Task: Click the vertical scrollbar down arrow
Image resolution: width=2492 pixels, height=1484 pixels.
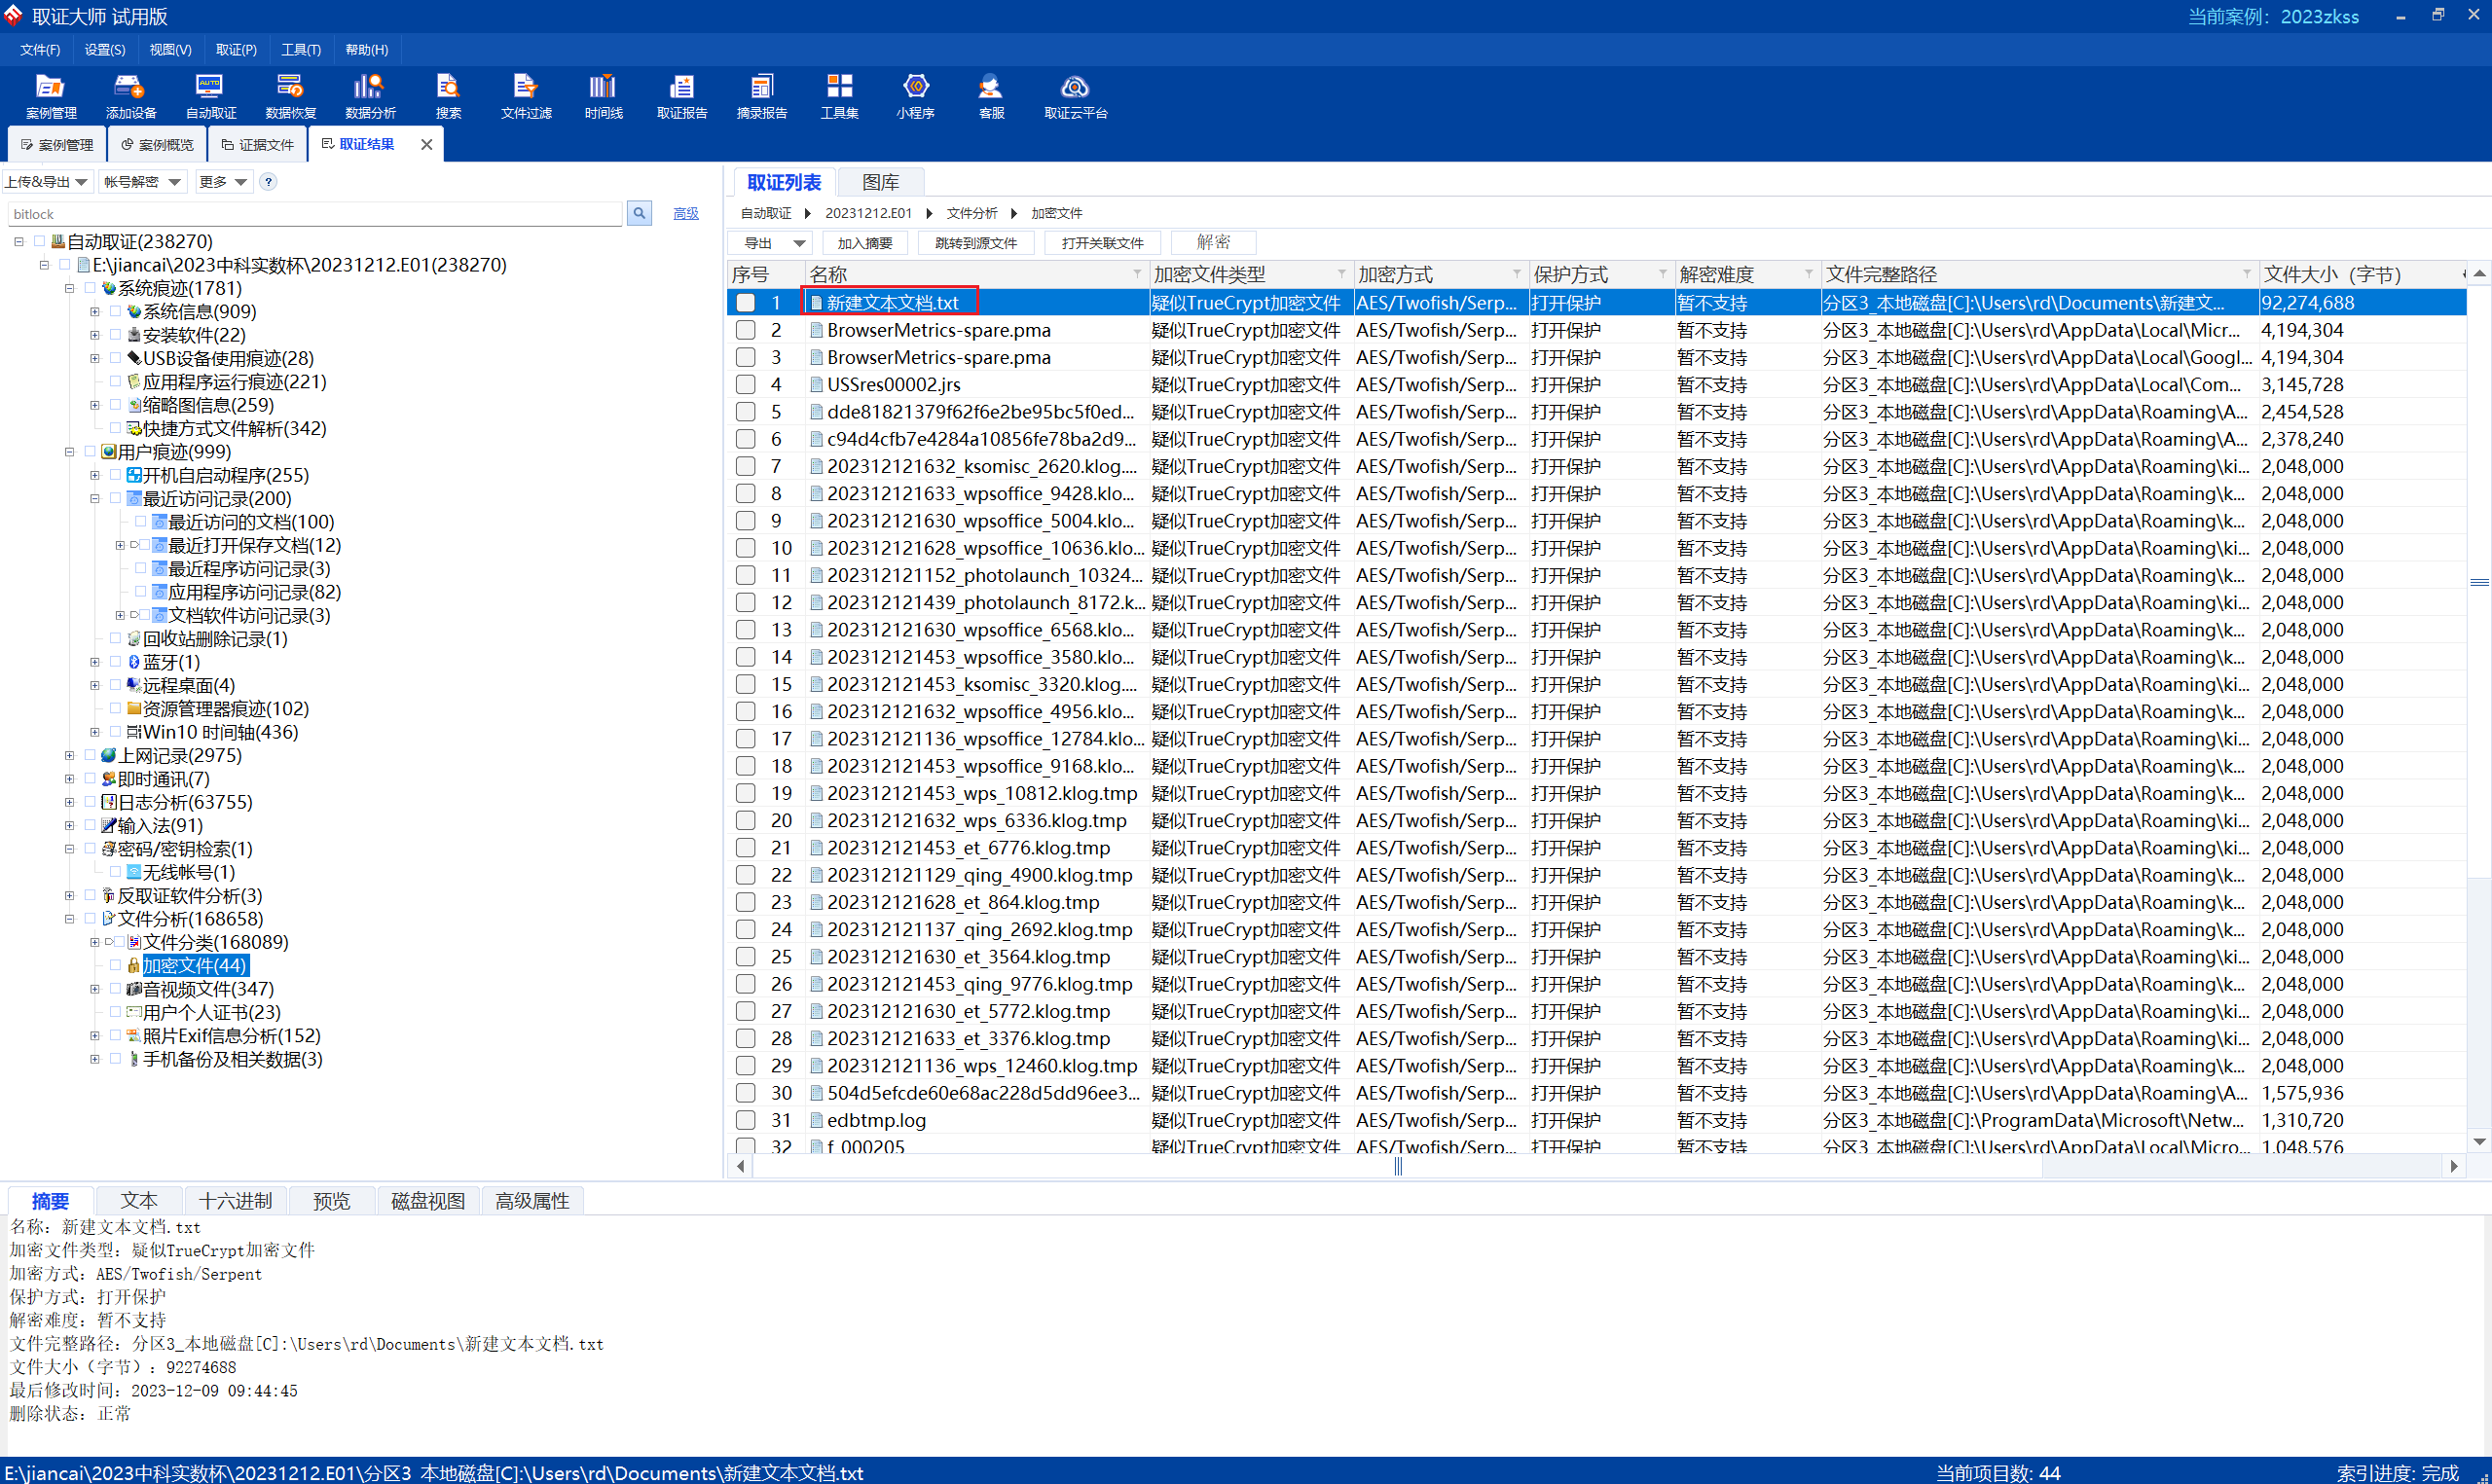Action: [2479, 1142]
